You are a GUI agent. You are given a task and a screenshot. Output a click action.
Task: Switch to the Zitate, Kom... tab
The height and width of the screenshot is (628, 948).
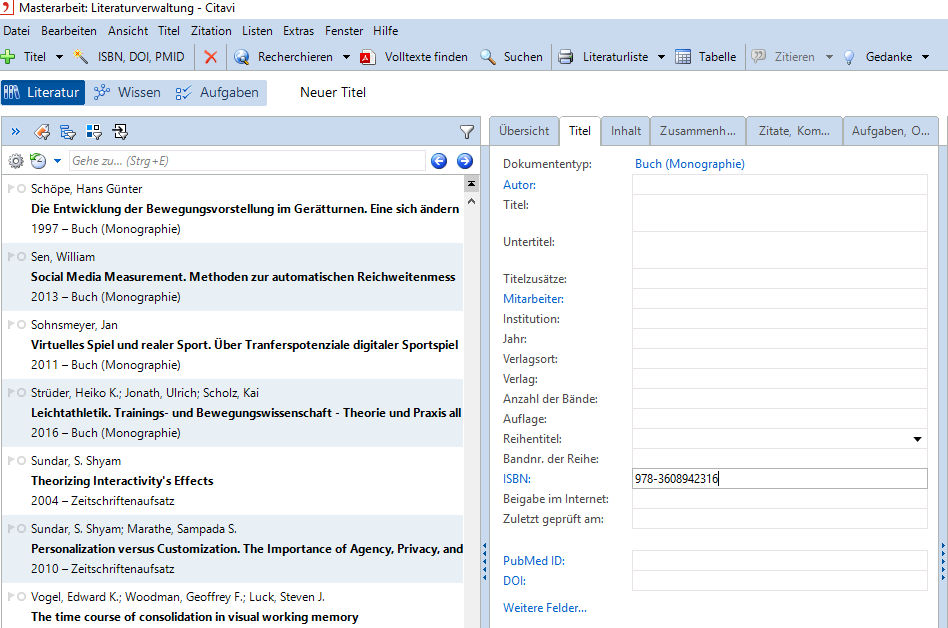tap(794, 131)
